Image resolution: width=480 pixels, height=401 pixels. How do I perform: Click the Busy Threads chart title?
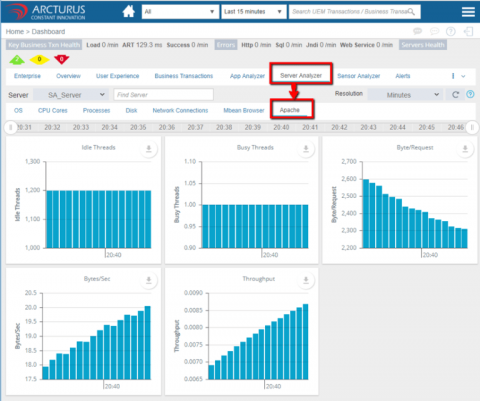[x=255, y=147]
